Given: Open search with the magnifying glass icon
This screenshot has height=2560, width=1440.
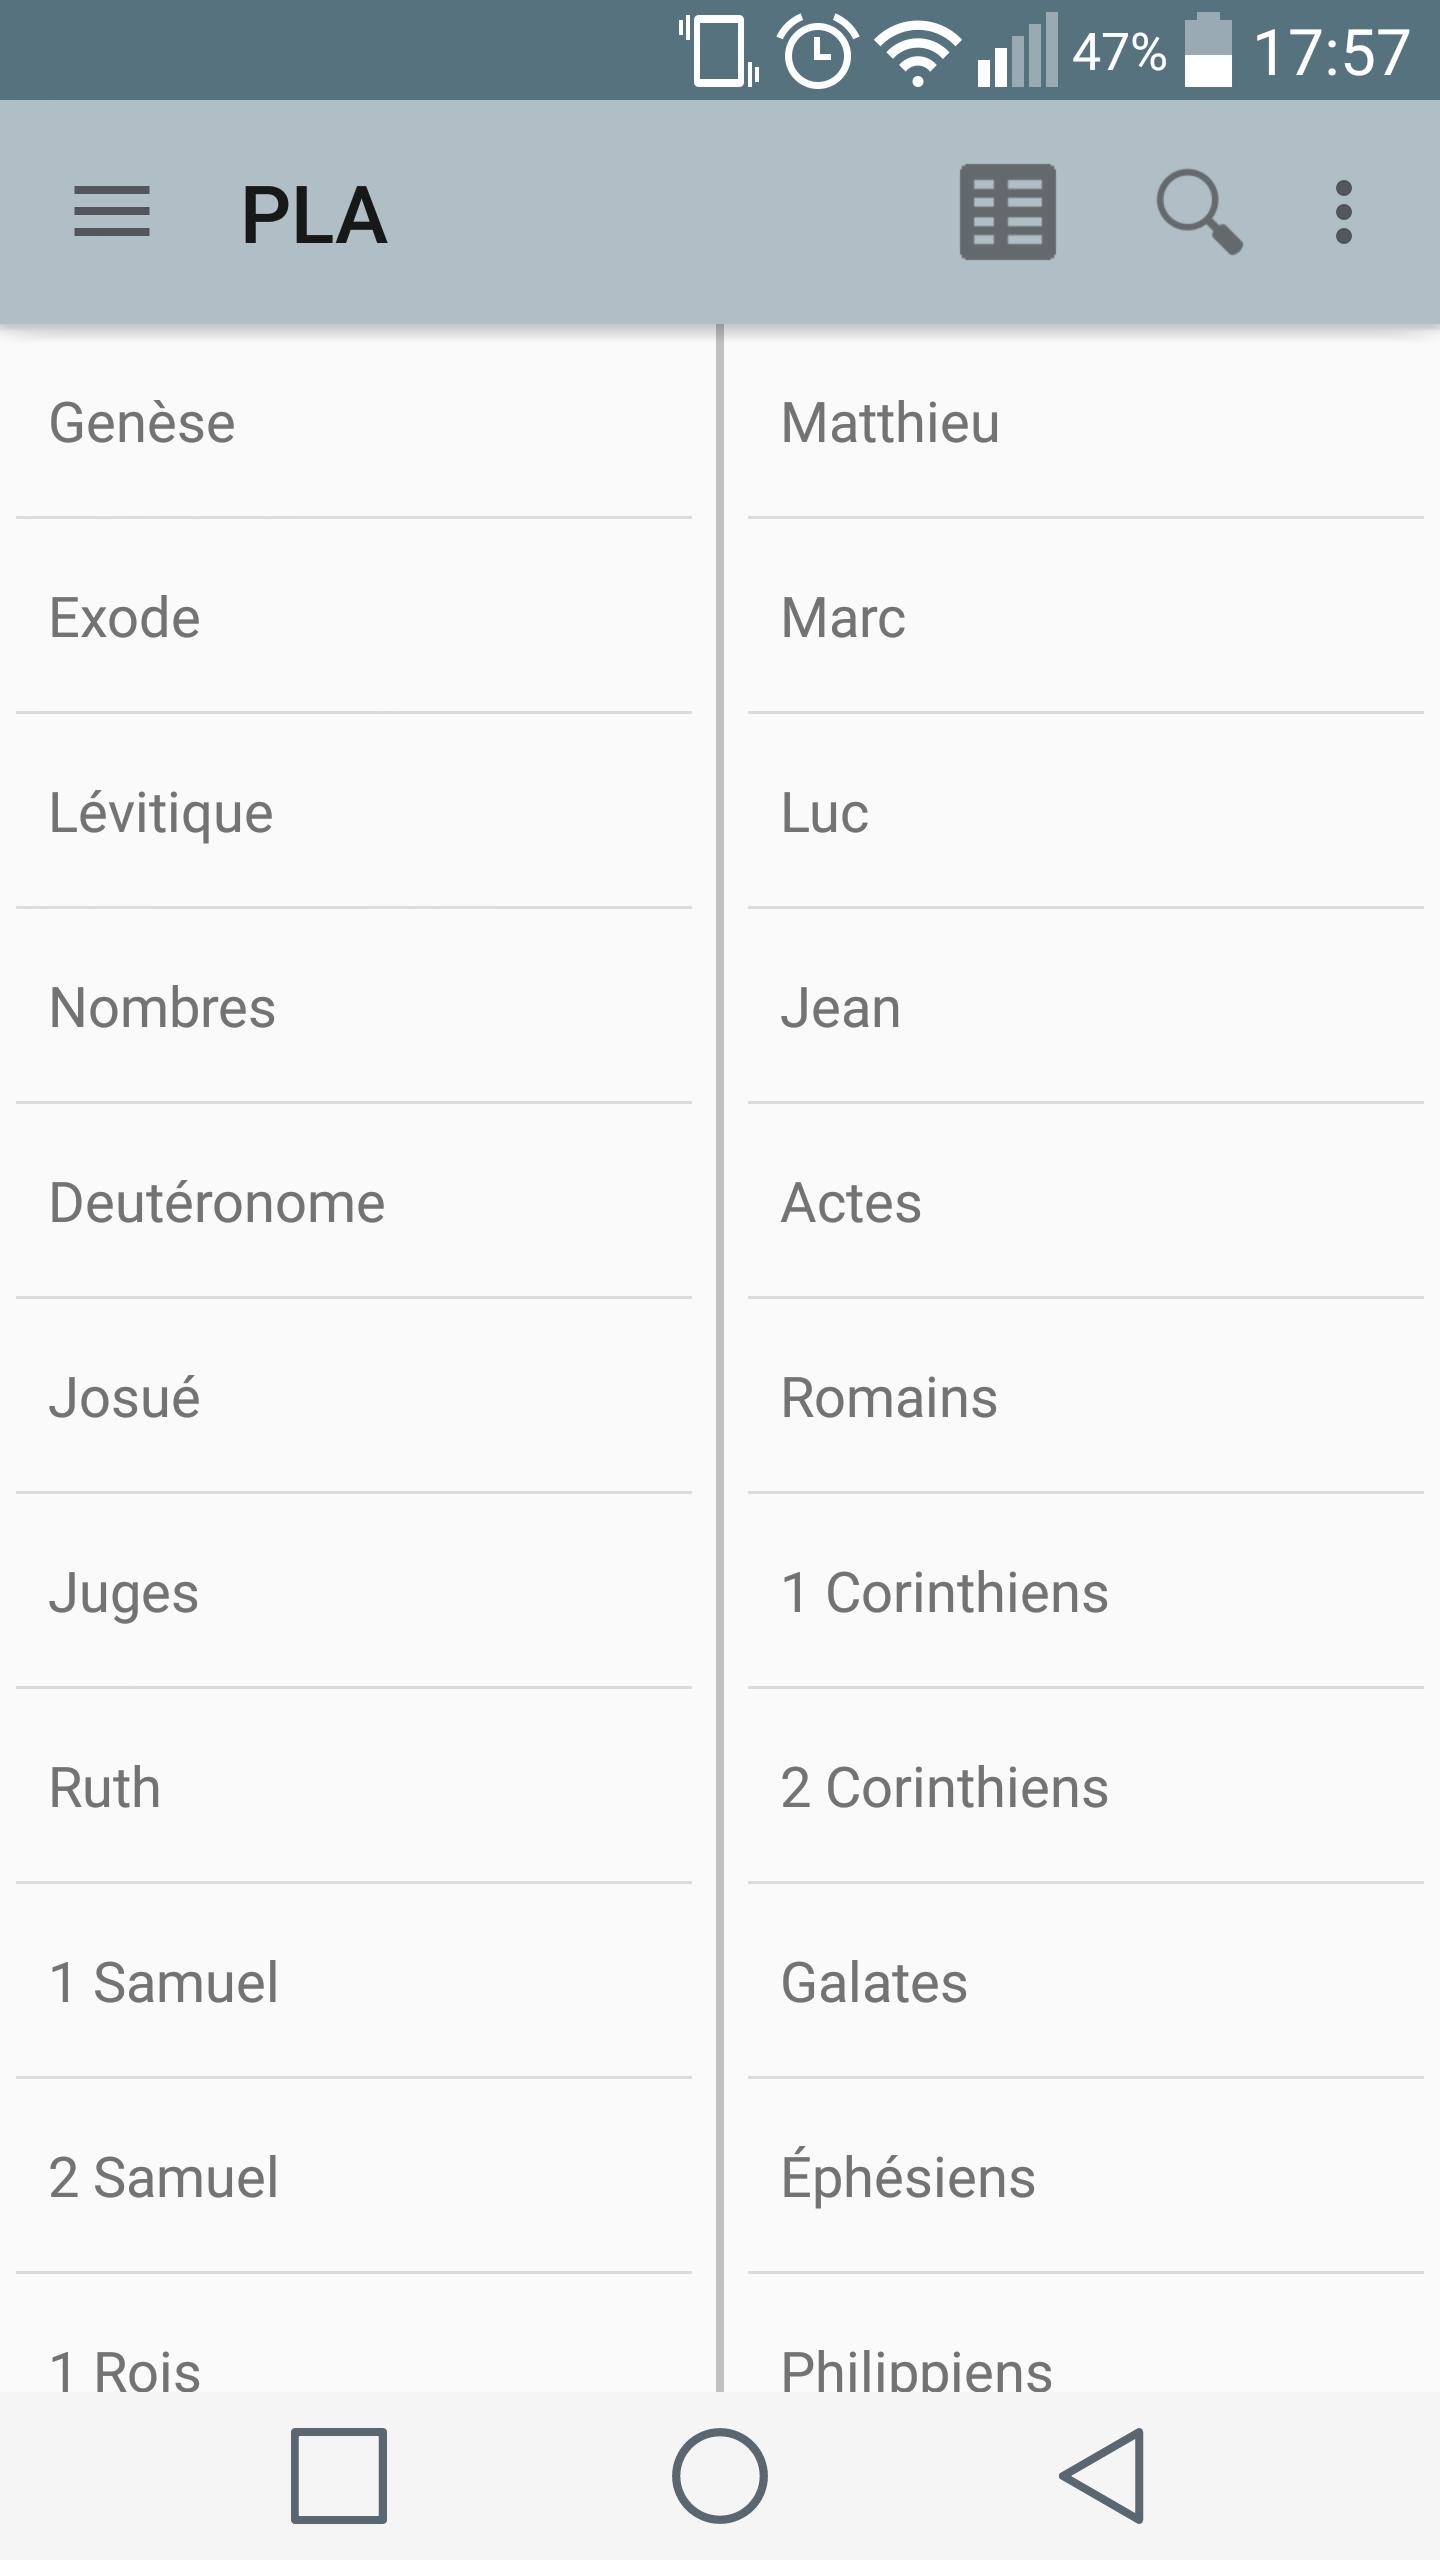Looking at the screenshot, I should click(1199, 212).
